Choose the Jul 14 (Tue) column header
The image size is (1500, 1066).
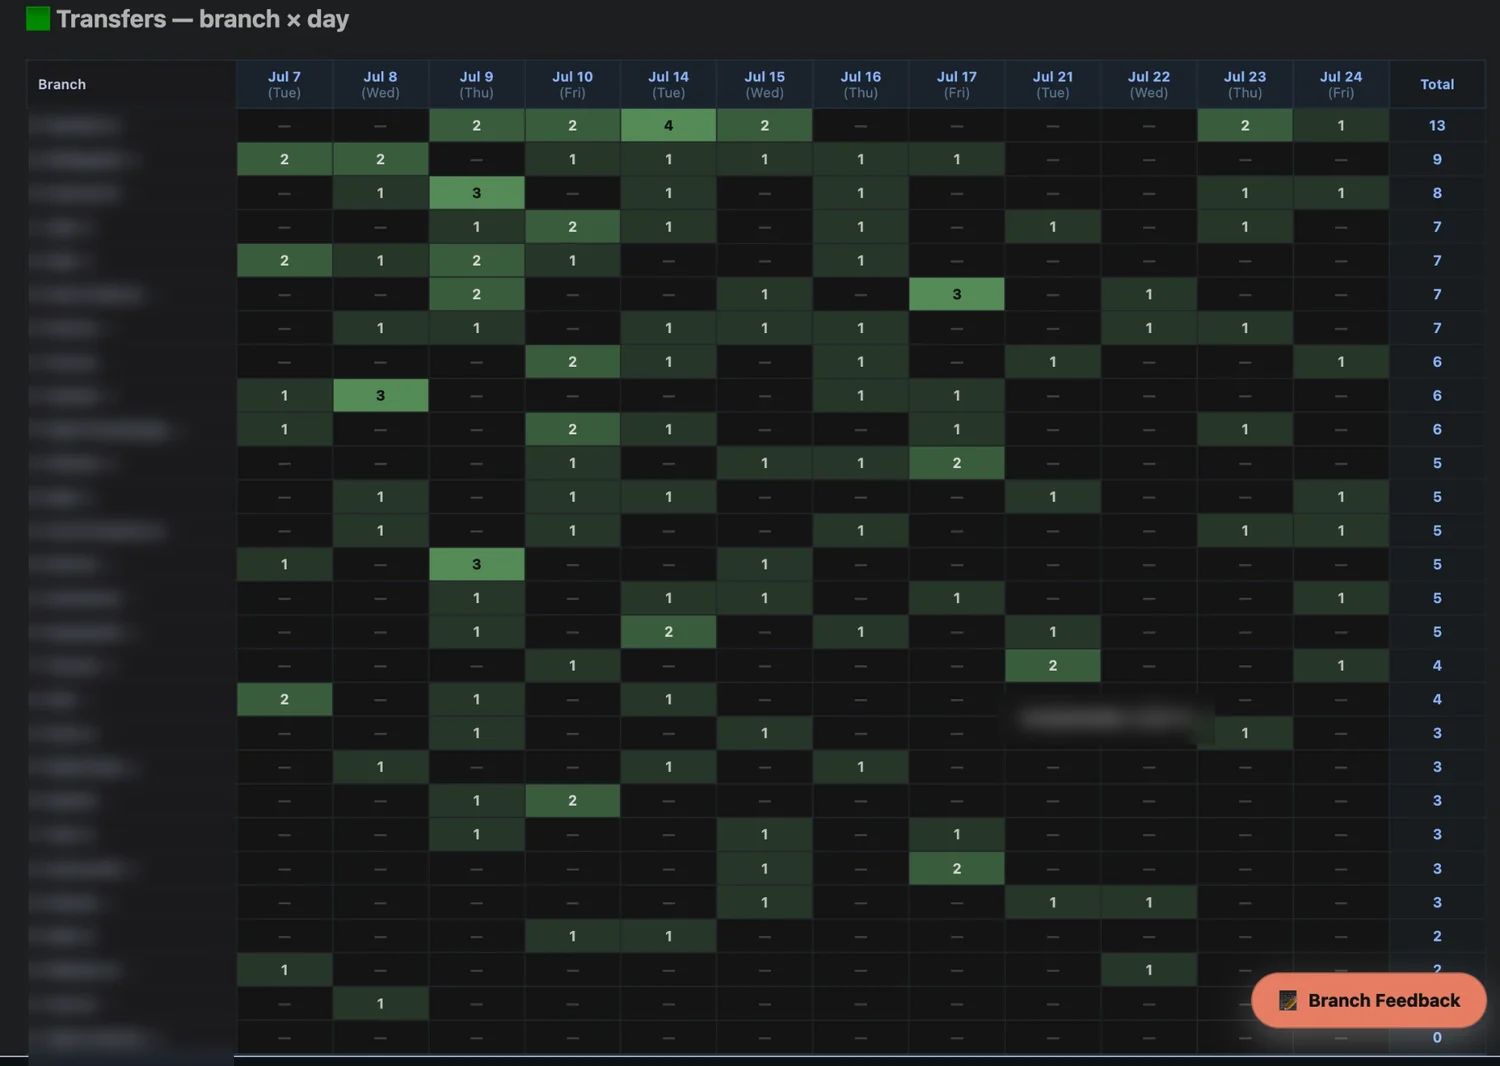(668, 84)
